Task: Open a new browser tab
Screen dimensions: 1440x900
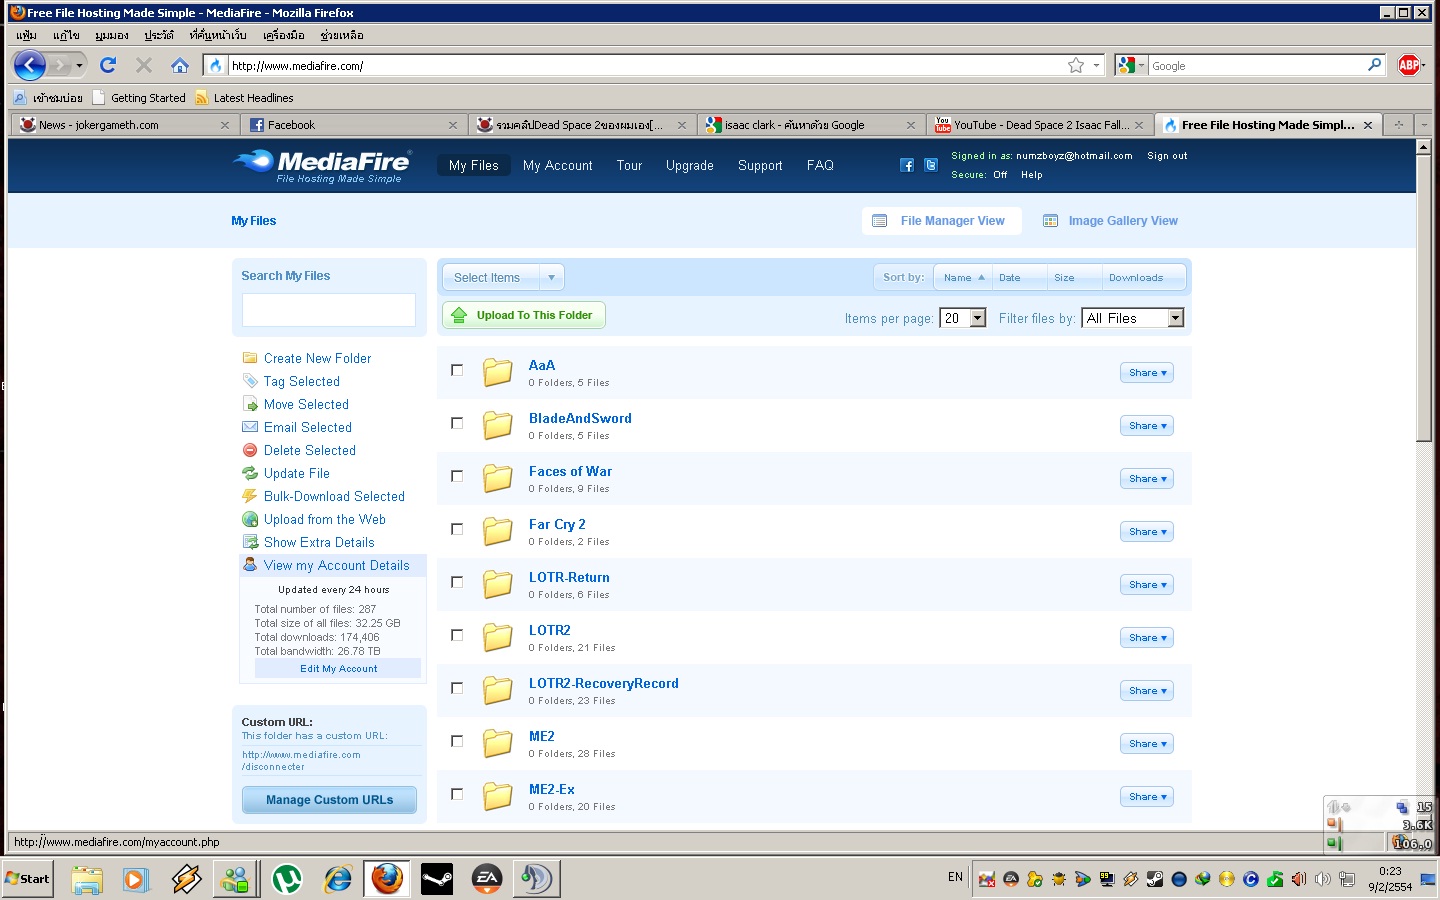Action: [1399, 125]
